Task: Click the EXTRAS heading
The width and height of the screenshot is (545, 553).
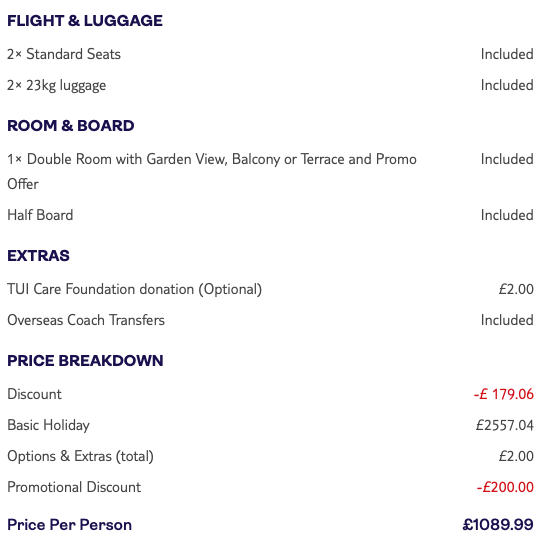Action: (38, 255)
